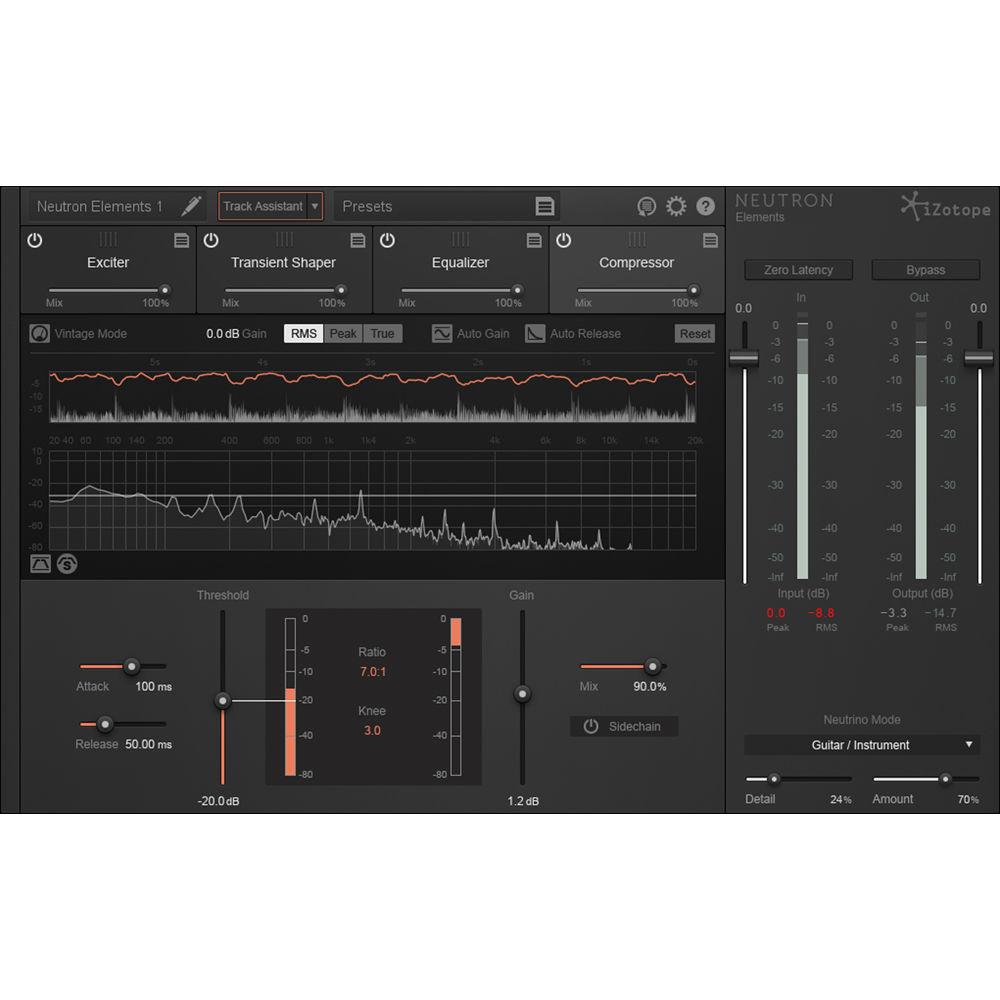Click the Vintage Mode waveform icon
This screenshot has width=1000, height=1000.
click(38, 333)
